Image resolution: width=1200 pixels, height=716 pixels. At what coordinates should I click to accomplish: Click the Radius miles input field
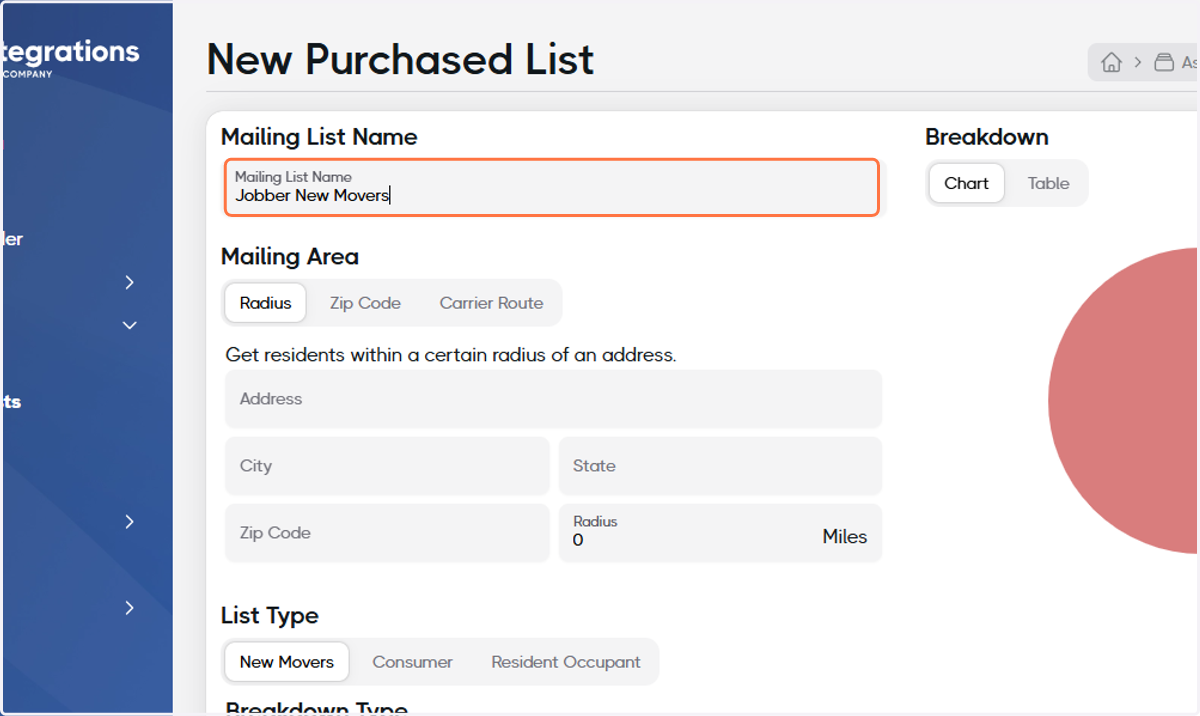[x=720, y=533]
